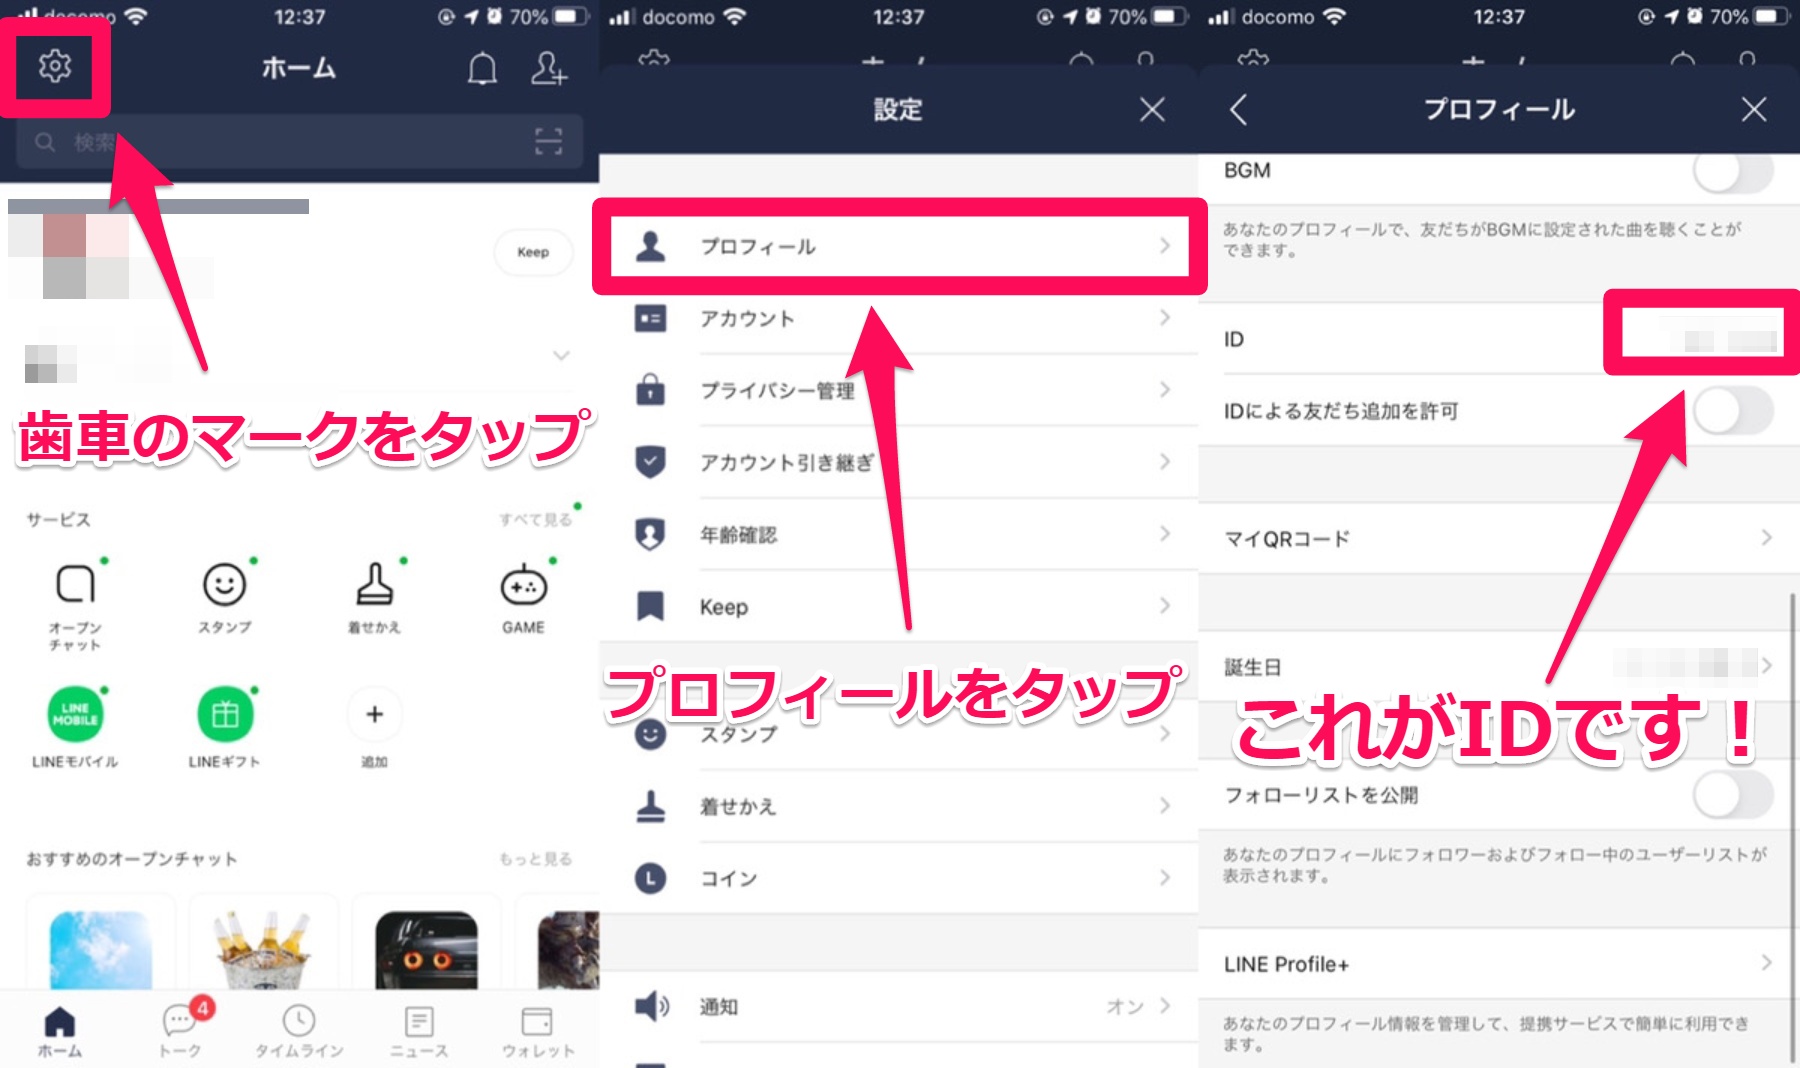
Task: Switch to the トーク tab
Action: pyautogui.click(x=180, y=1031)
